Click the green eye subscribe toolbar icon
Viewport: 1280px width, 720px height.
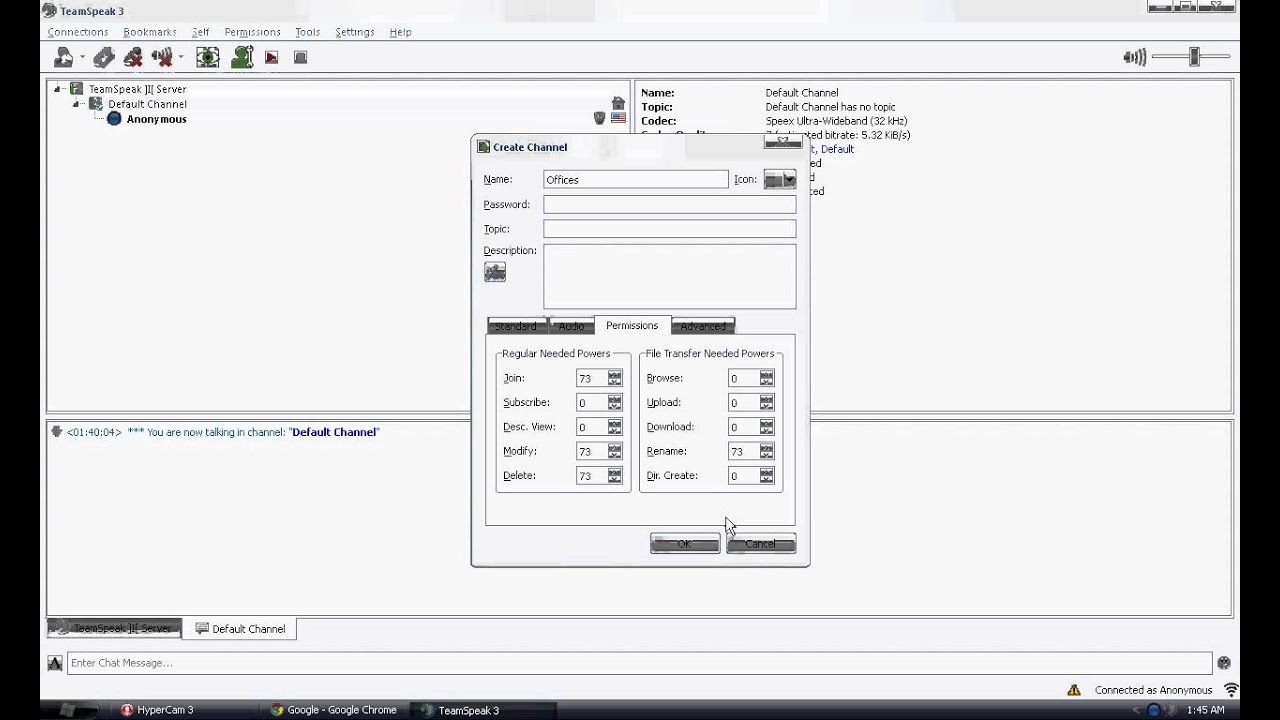(x=208, y=57)
